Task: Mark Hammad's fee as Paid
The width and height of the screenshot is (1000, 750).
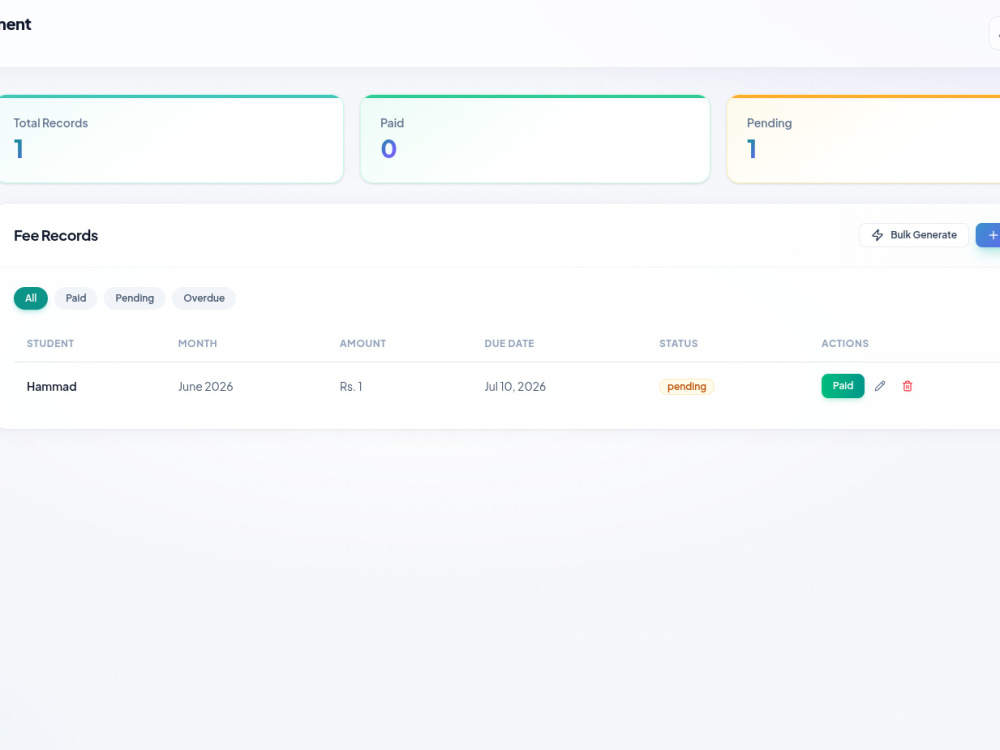Action: pos(842,386)
